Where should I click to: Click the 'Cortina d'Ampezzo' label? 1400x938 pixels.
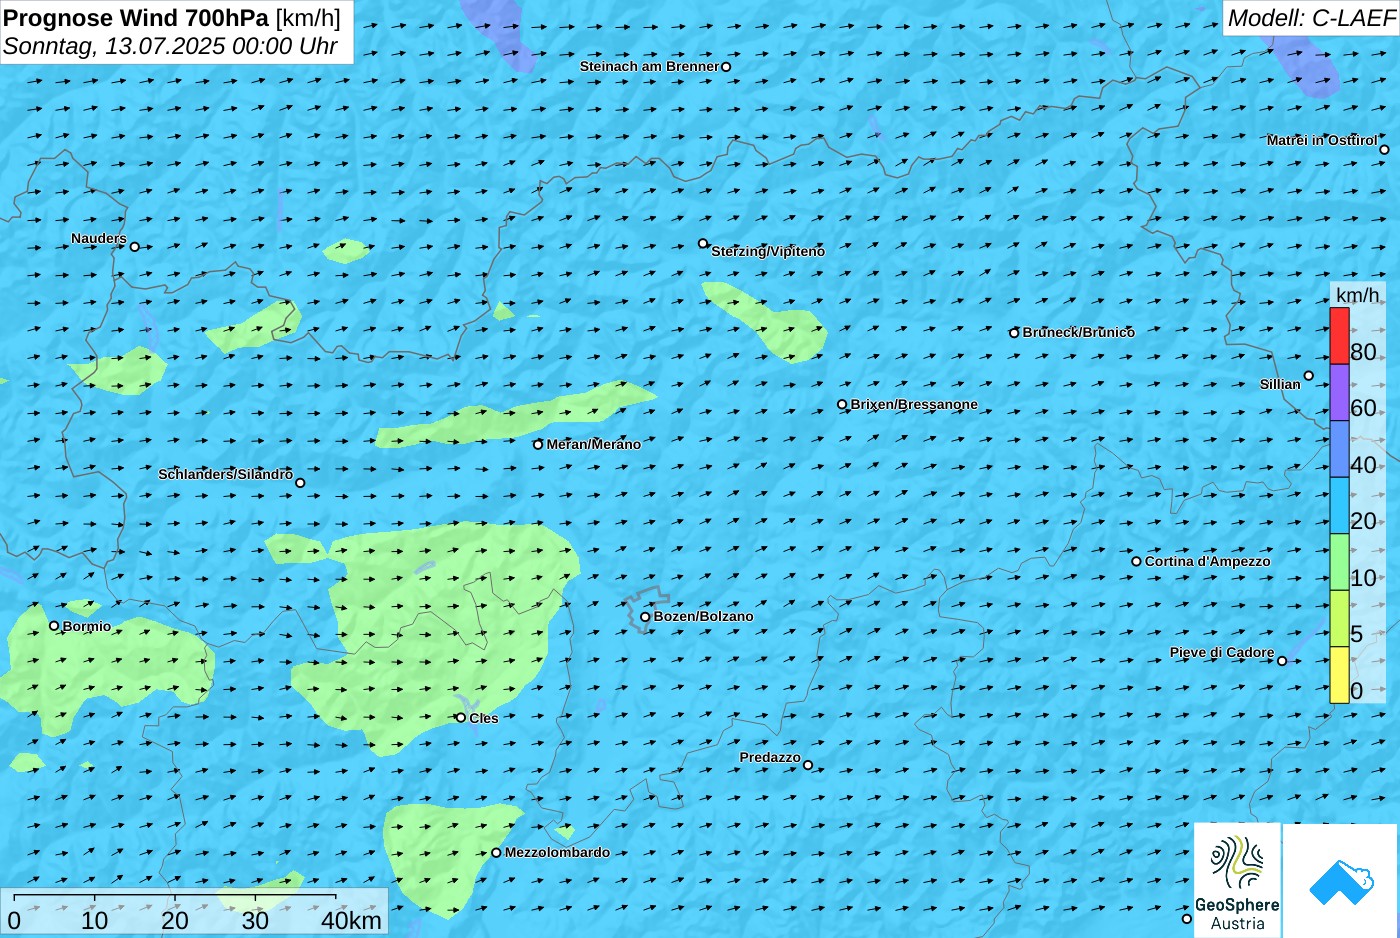(1207, 561)
